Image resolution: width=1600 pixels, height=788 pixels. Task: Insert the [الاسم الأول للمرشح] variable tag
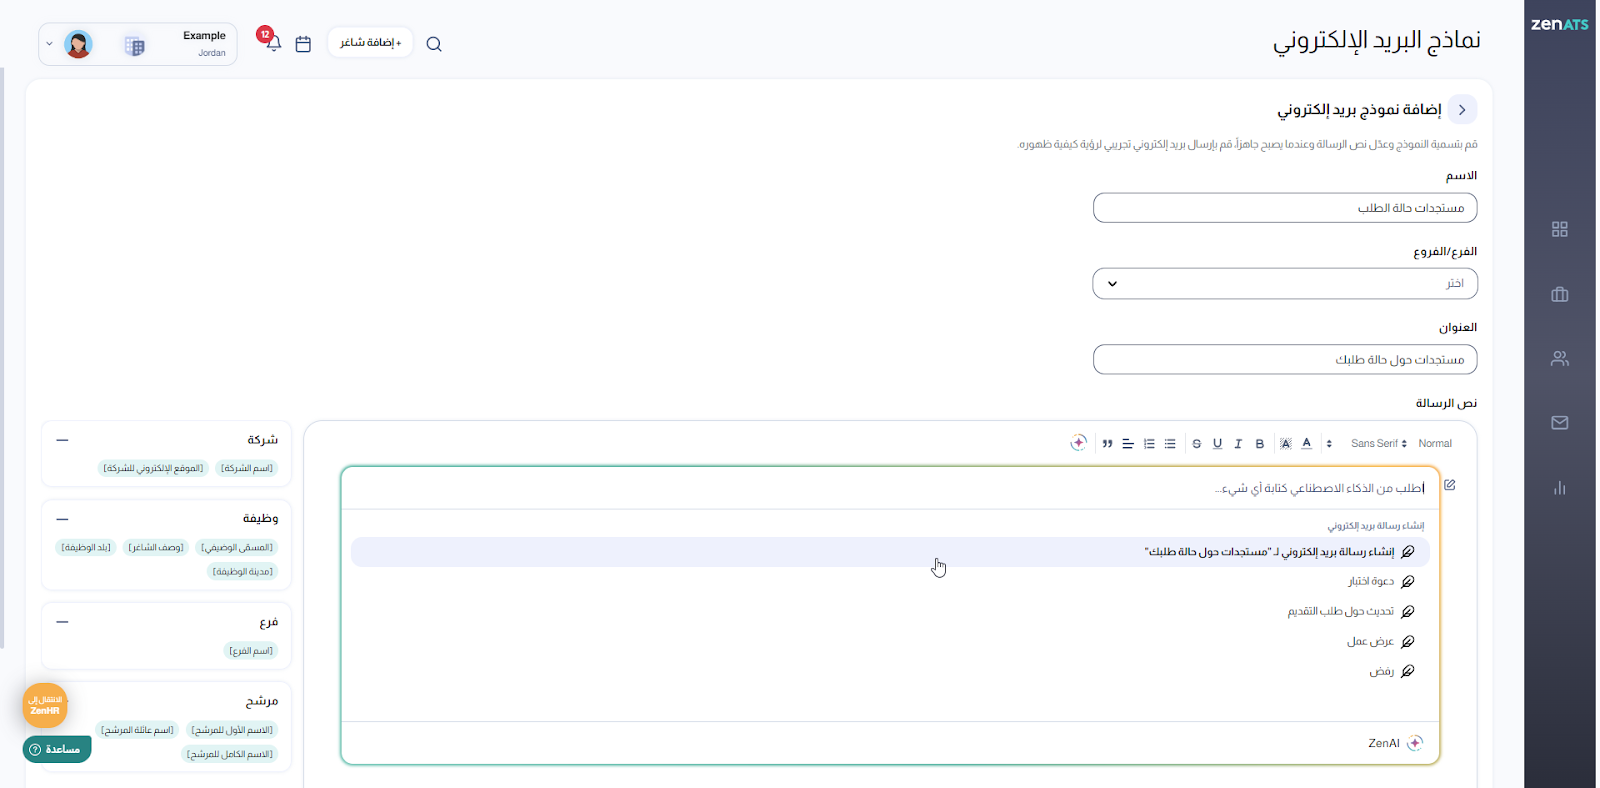pos(232,730)
